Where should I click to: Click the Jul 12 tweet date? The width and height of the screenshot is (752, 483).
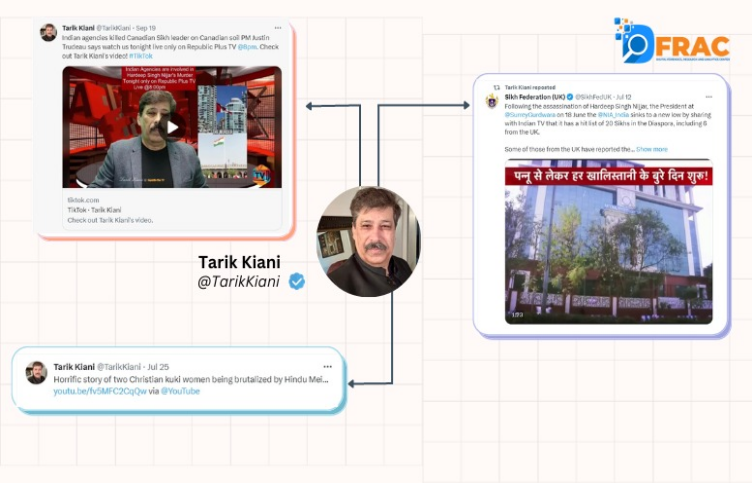tap(624, 97)
